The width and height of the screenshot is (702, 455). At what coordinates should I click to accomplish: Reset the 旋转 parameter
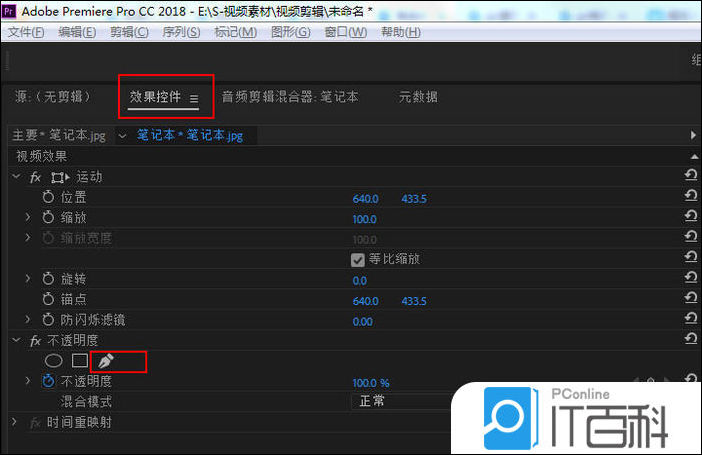(x=691, y=277)
